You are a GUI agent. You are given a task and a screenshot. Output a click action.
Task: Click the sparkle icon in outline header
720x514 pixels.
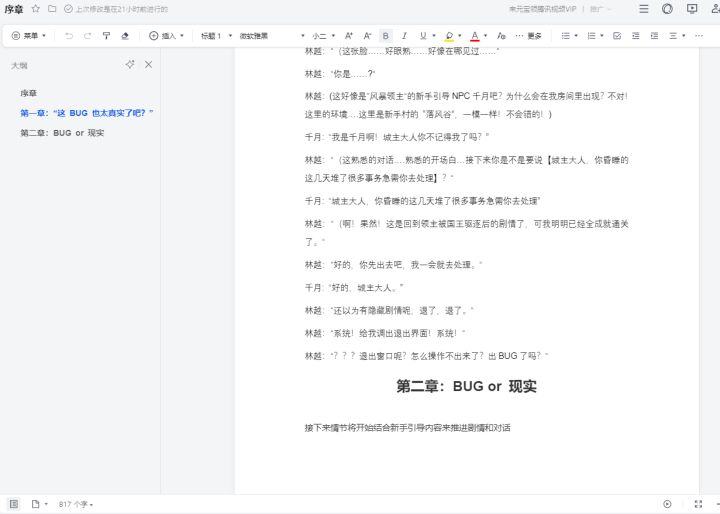tap(130, 64)
